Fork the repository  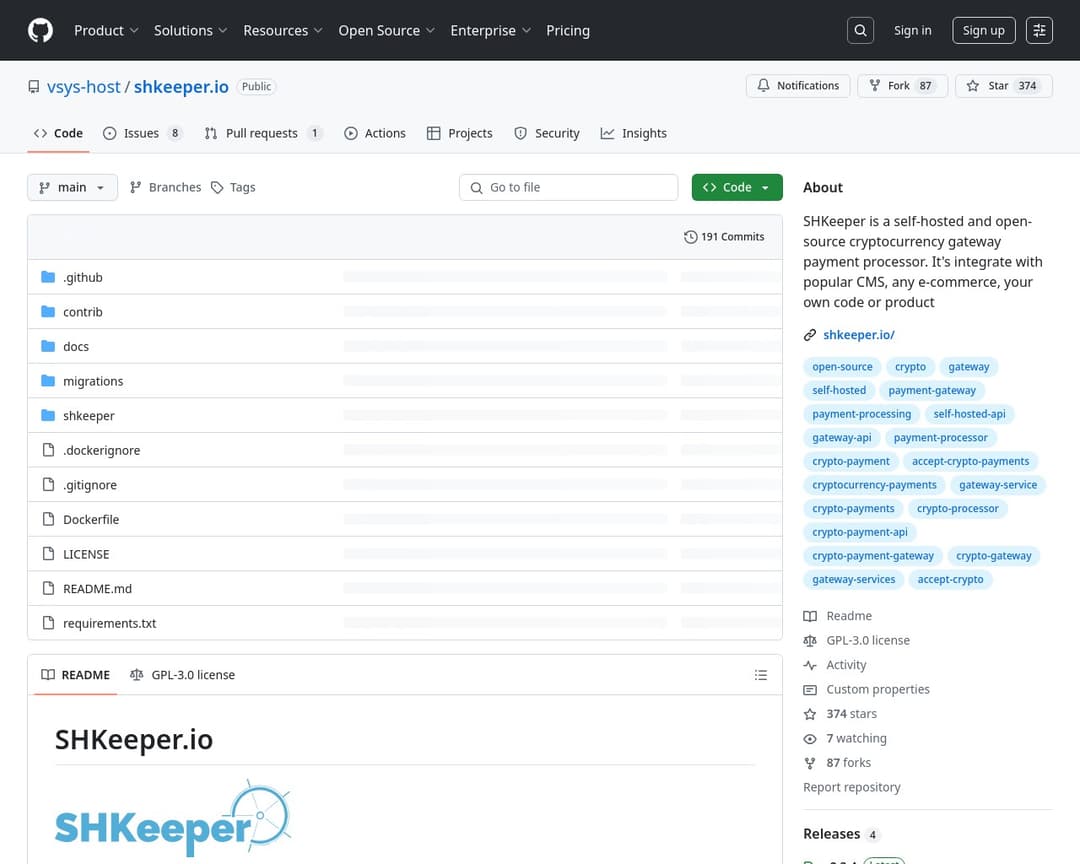tap(902, 86)
